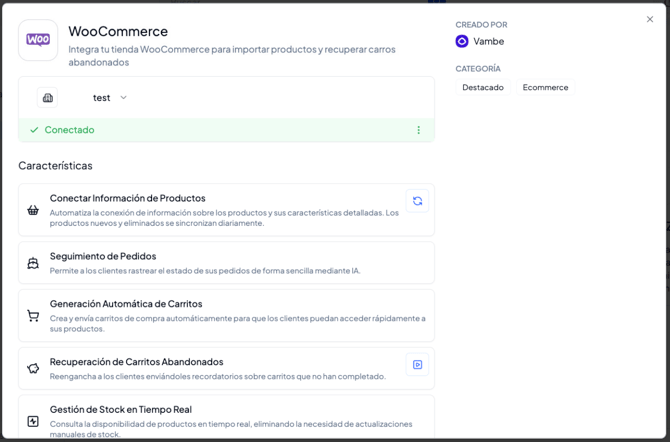The width and height of the screenshot is (670, 442).
Task: Click the store icon beside test
Action: tap(47, 98)
